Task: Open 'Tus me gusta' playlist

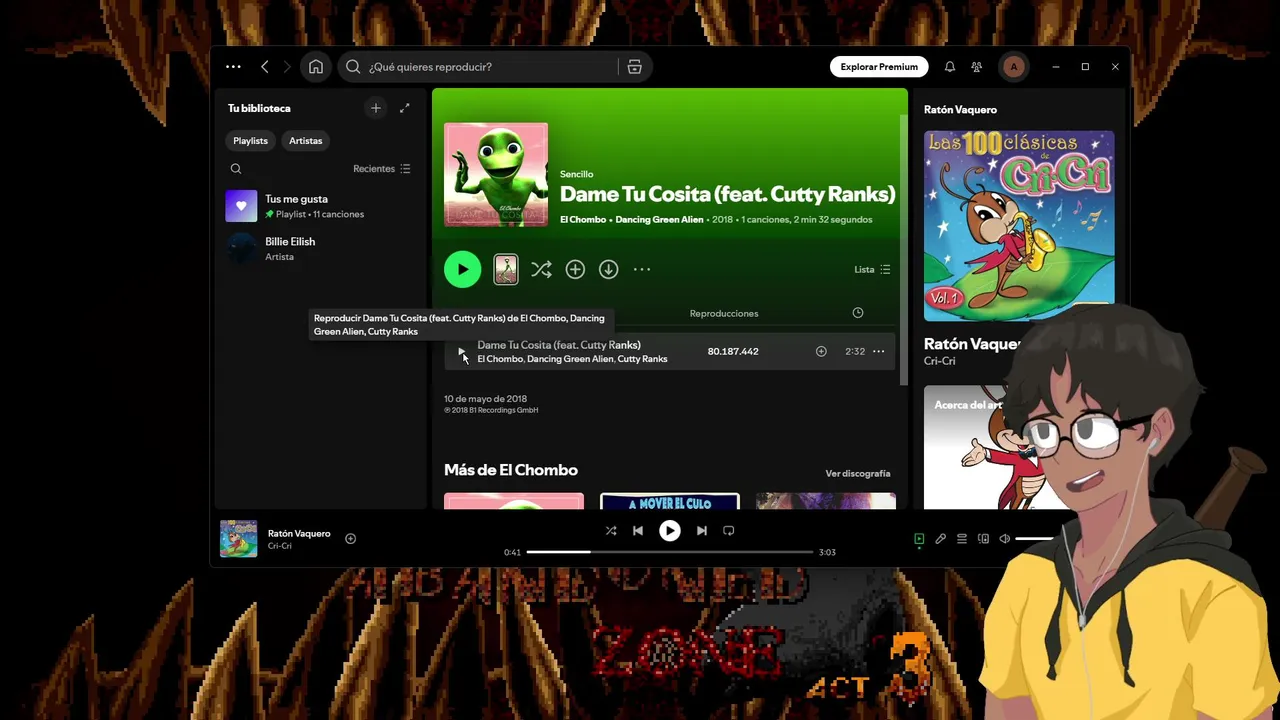Action: coord(320,206)
